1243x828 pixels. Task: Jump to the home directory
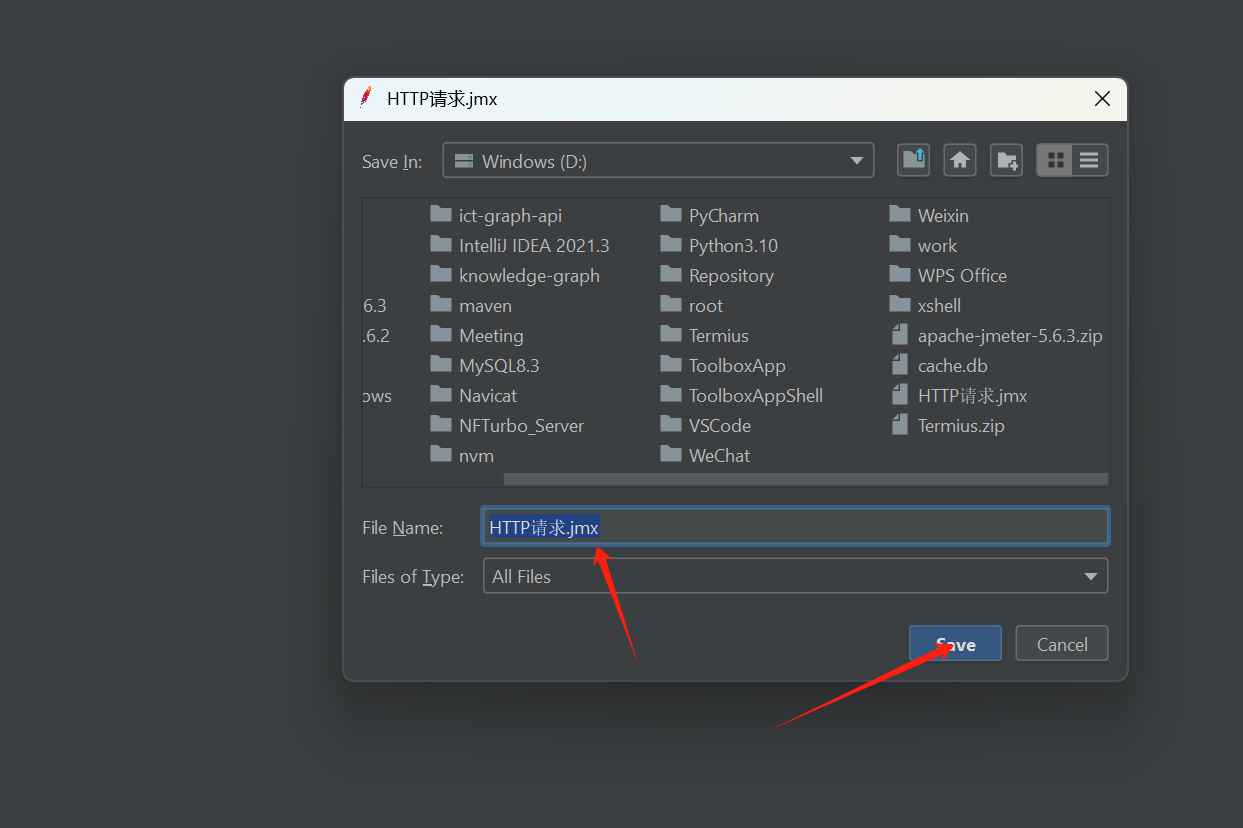pyautogui.click(x=960, y=160)
